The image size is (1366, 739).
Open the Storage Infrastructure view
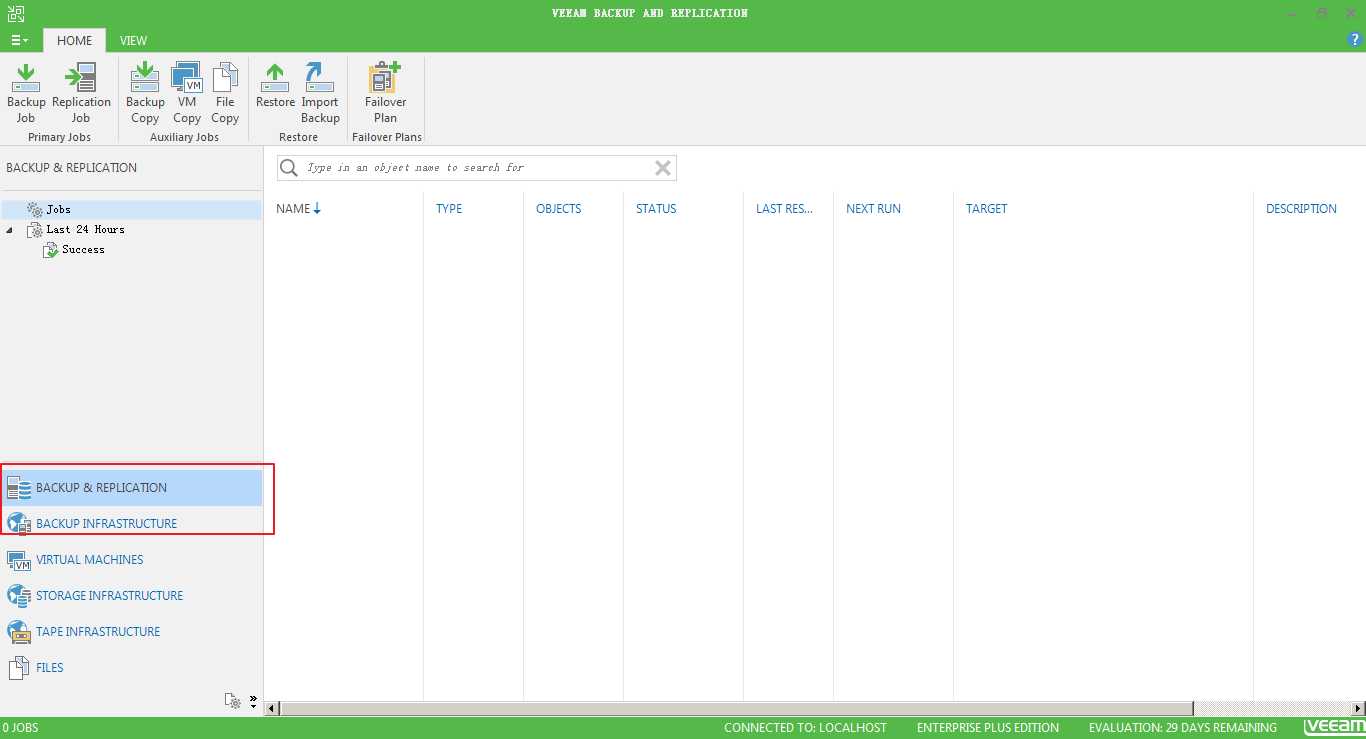point(132,596)
